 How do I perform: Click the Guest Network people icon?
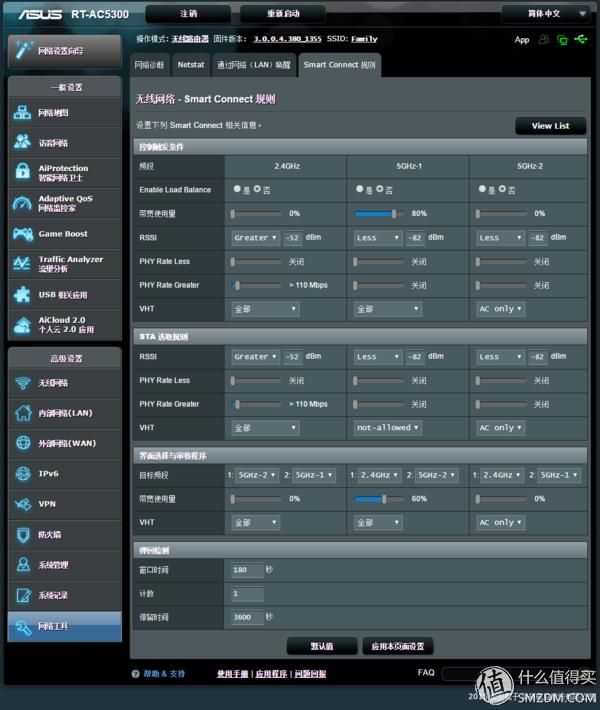(x=22, y=142)
